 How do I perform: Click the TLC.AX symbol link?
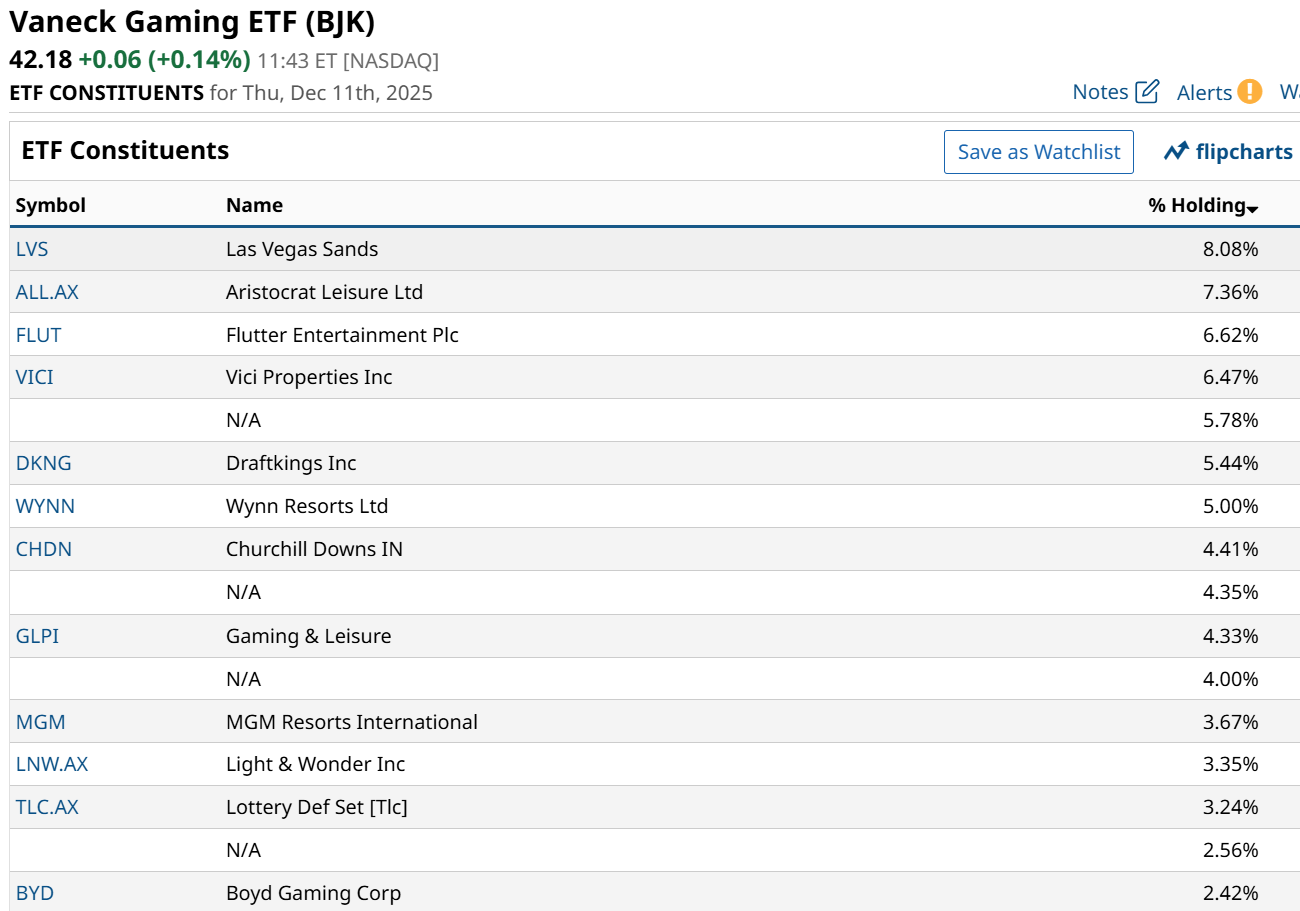pos(47,807)
